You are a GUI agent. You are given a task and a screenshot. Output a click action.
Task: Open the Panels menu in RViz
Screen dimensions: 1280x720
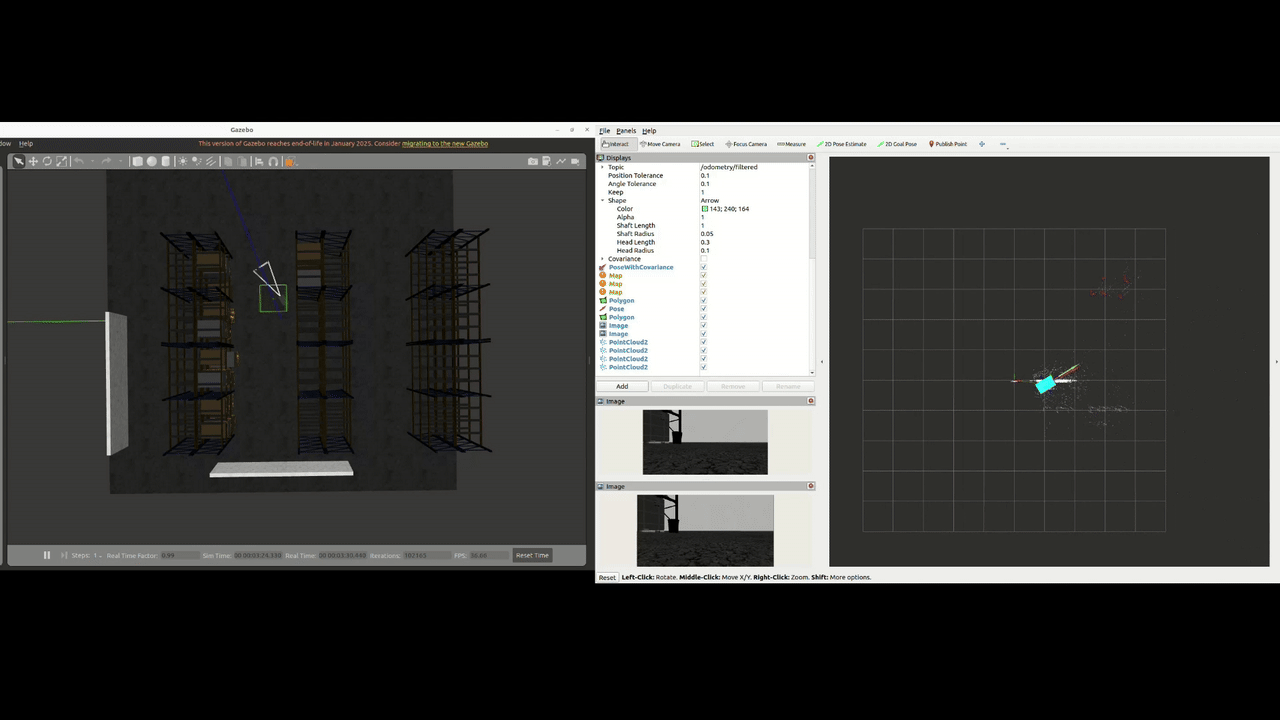click(x=626, y=131)
